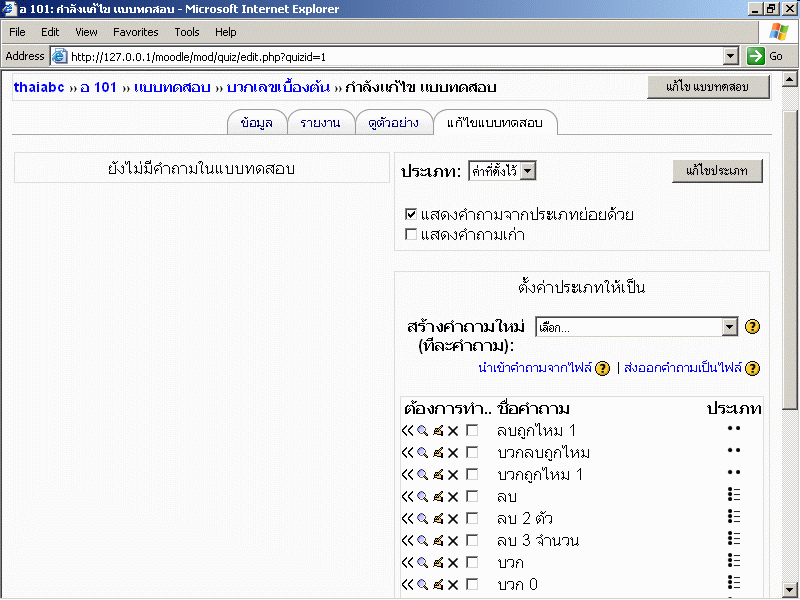This screenshot has height=600, width=800.
Task: Expand the สร้างคำถามใหม่ question type dropdown
Action: click(729, 327)
